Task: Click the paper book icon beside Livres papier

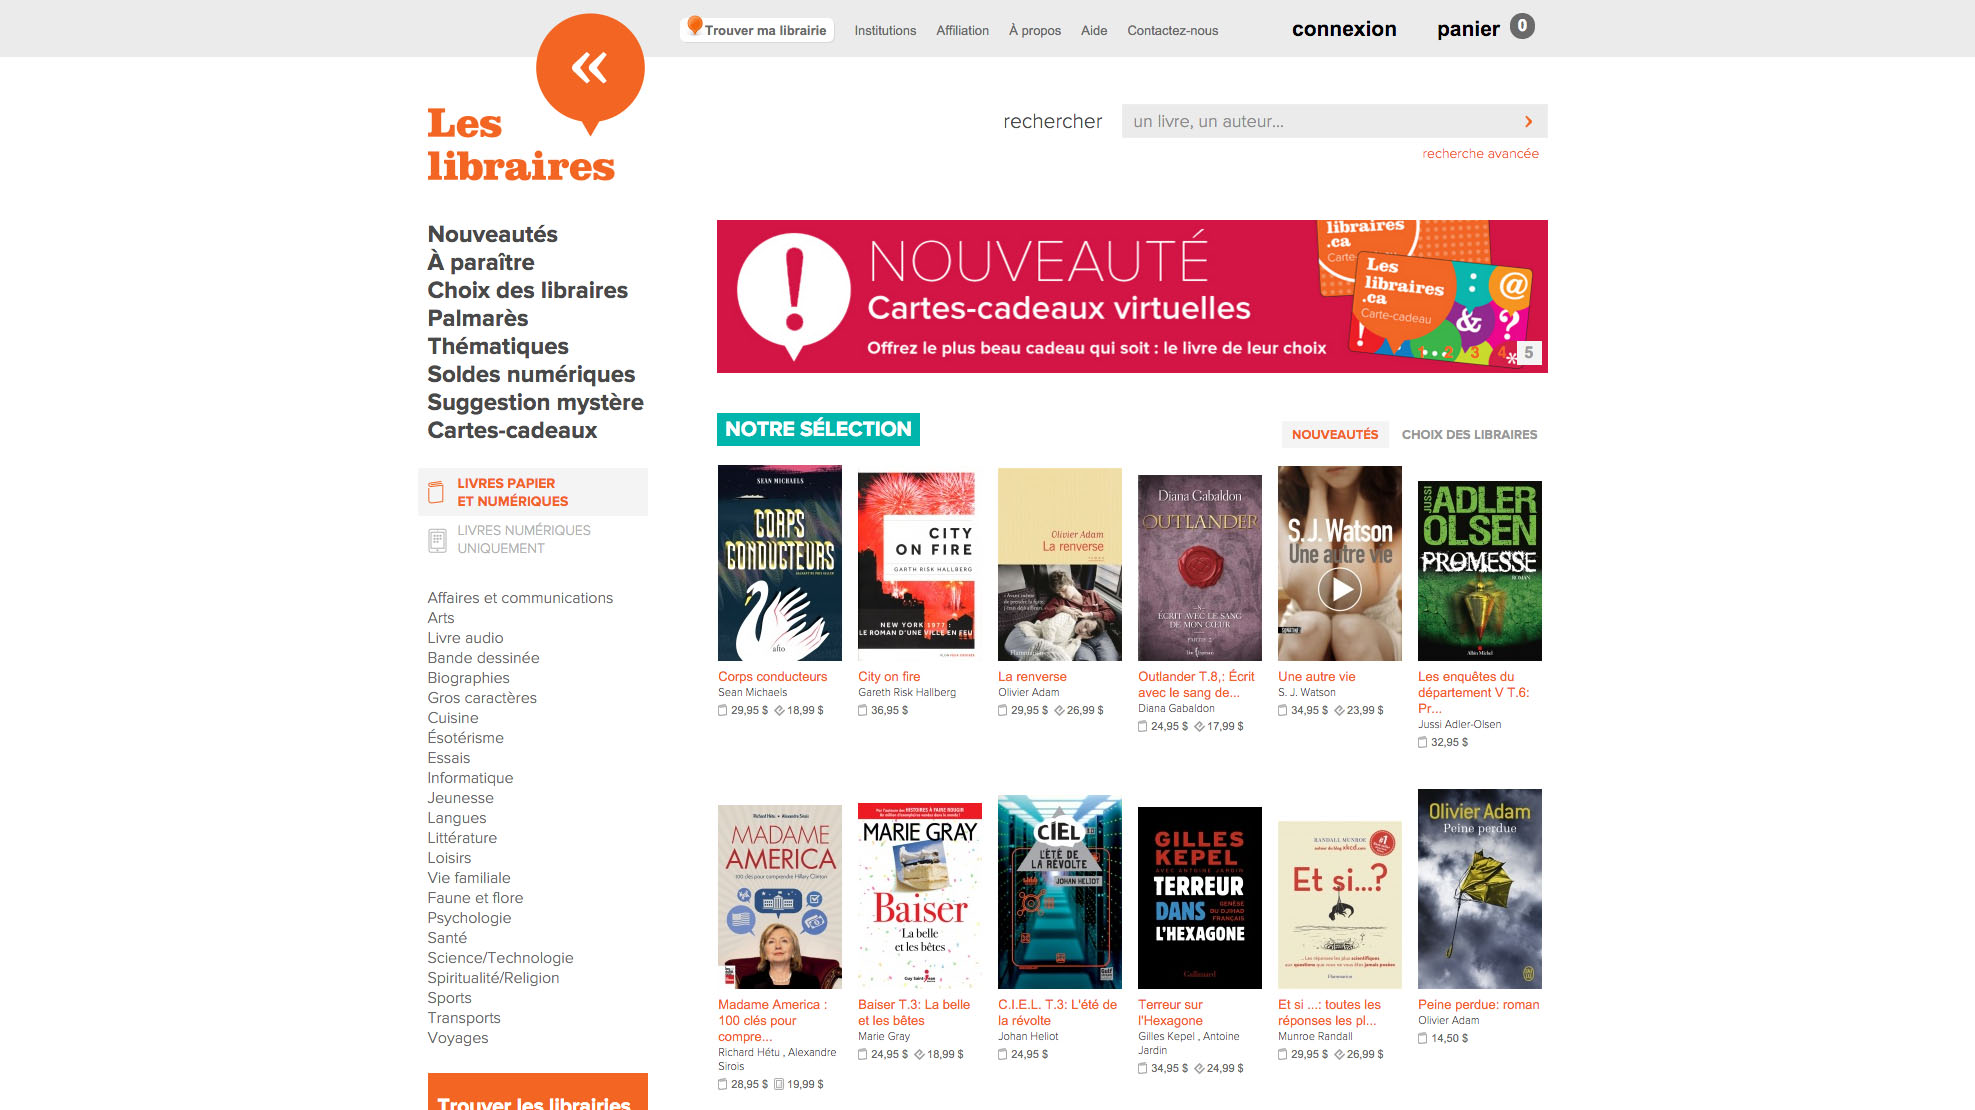Action: [436, 492]
